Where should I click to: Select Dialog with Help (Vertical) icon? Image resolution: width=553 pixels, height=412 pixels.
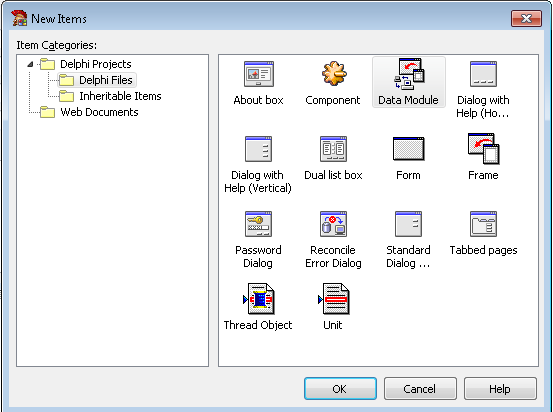coord(259,149)
